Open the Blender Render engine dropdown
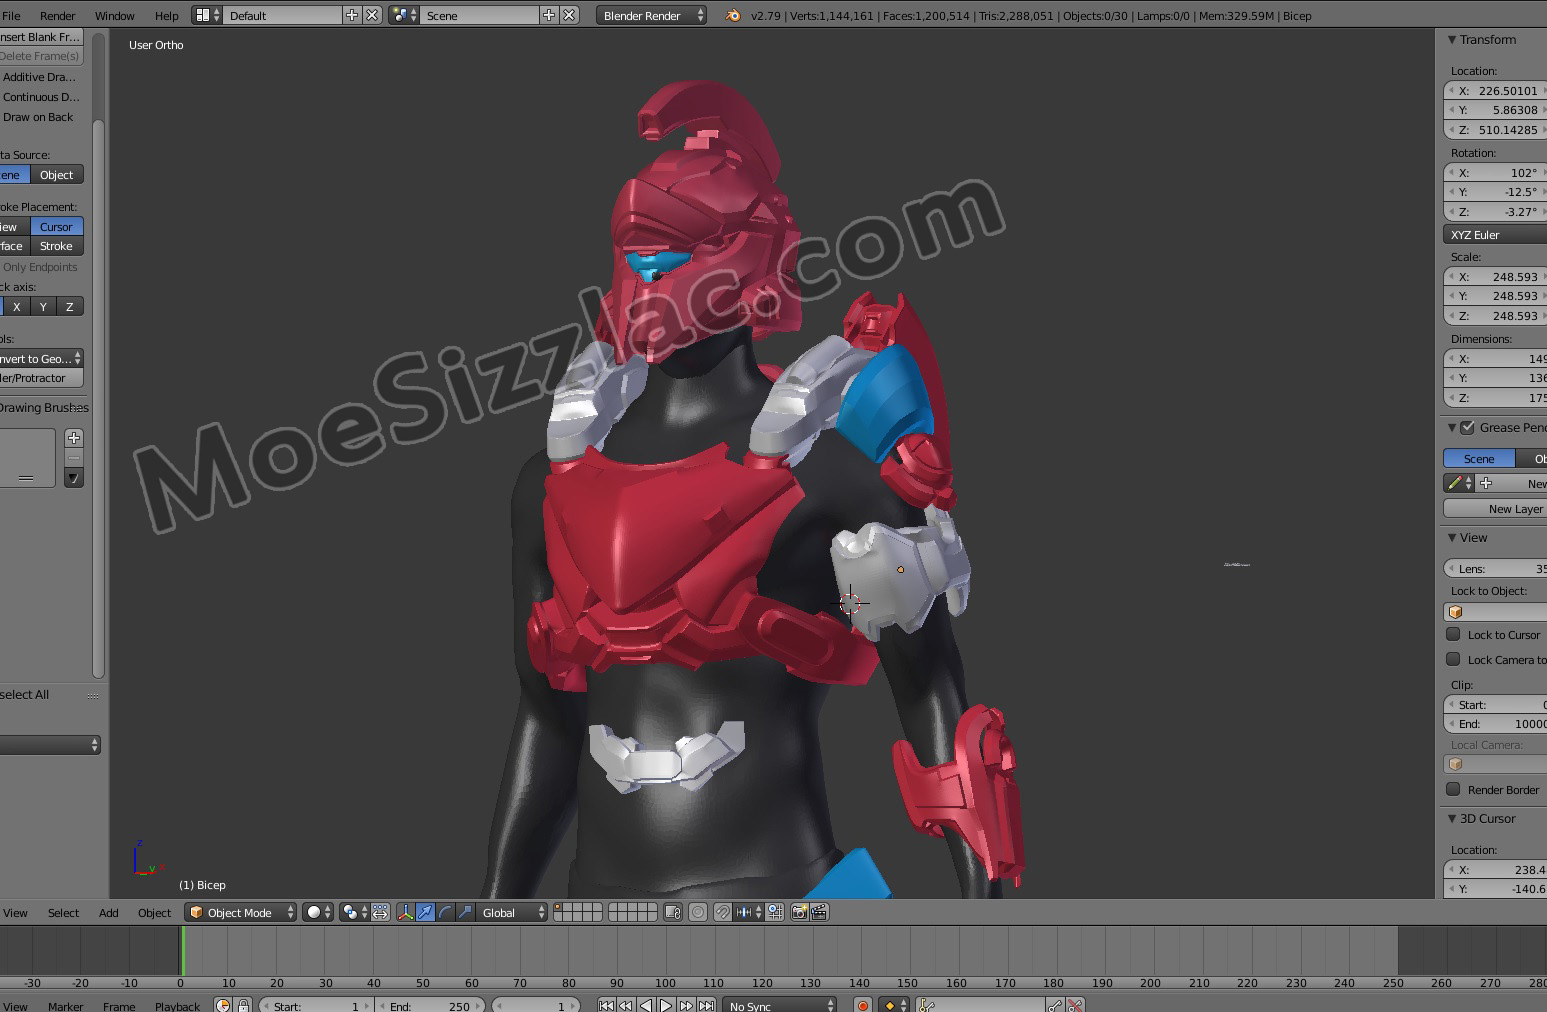Image resolution: width=1547 pixels, height=1012 pixels. click(x=652, y=15)
